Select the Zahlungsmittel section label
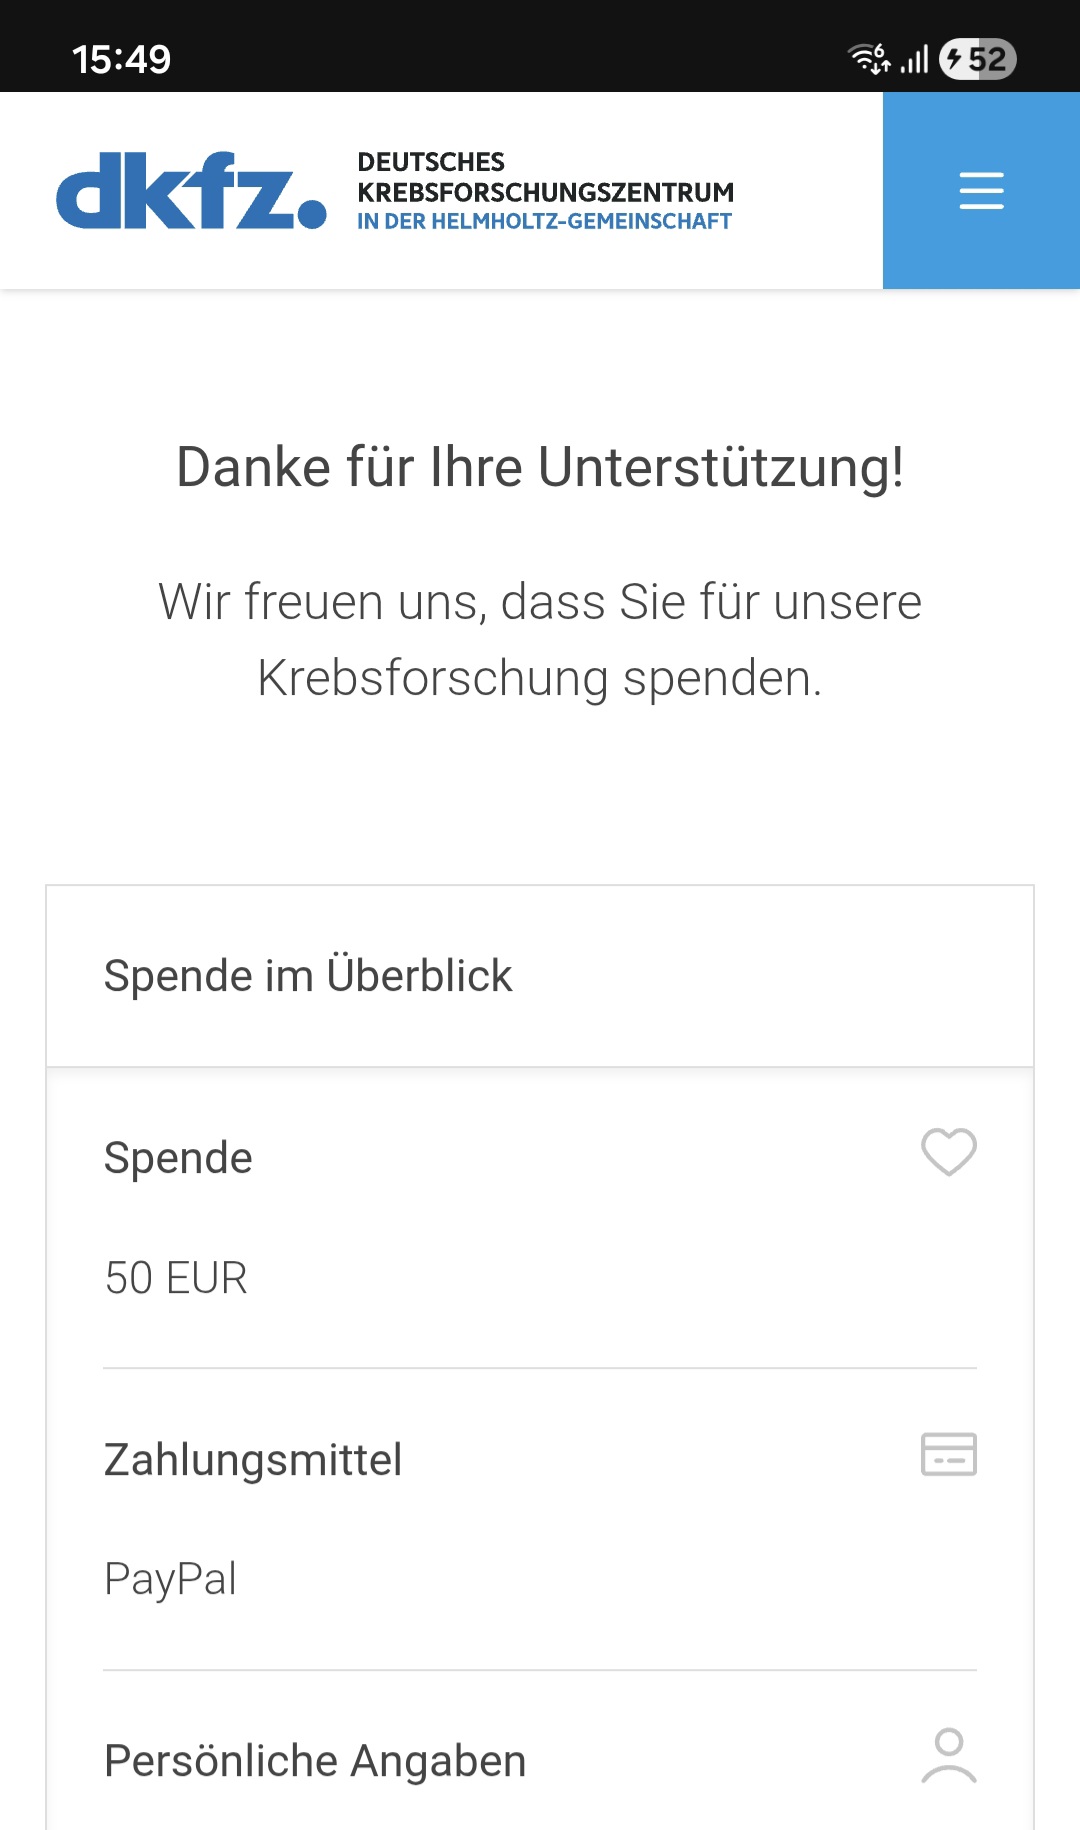This screenshot has height=1830, width=1080. 253,1460
